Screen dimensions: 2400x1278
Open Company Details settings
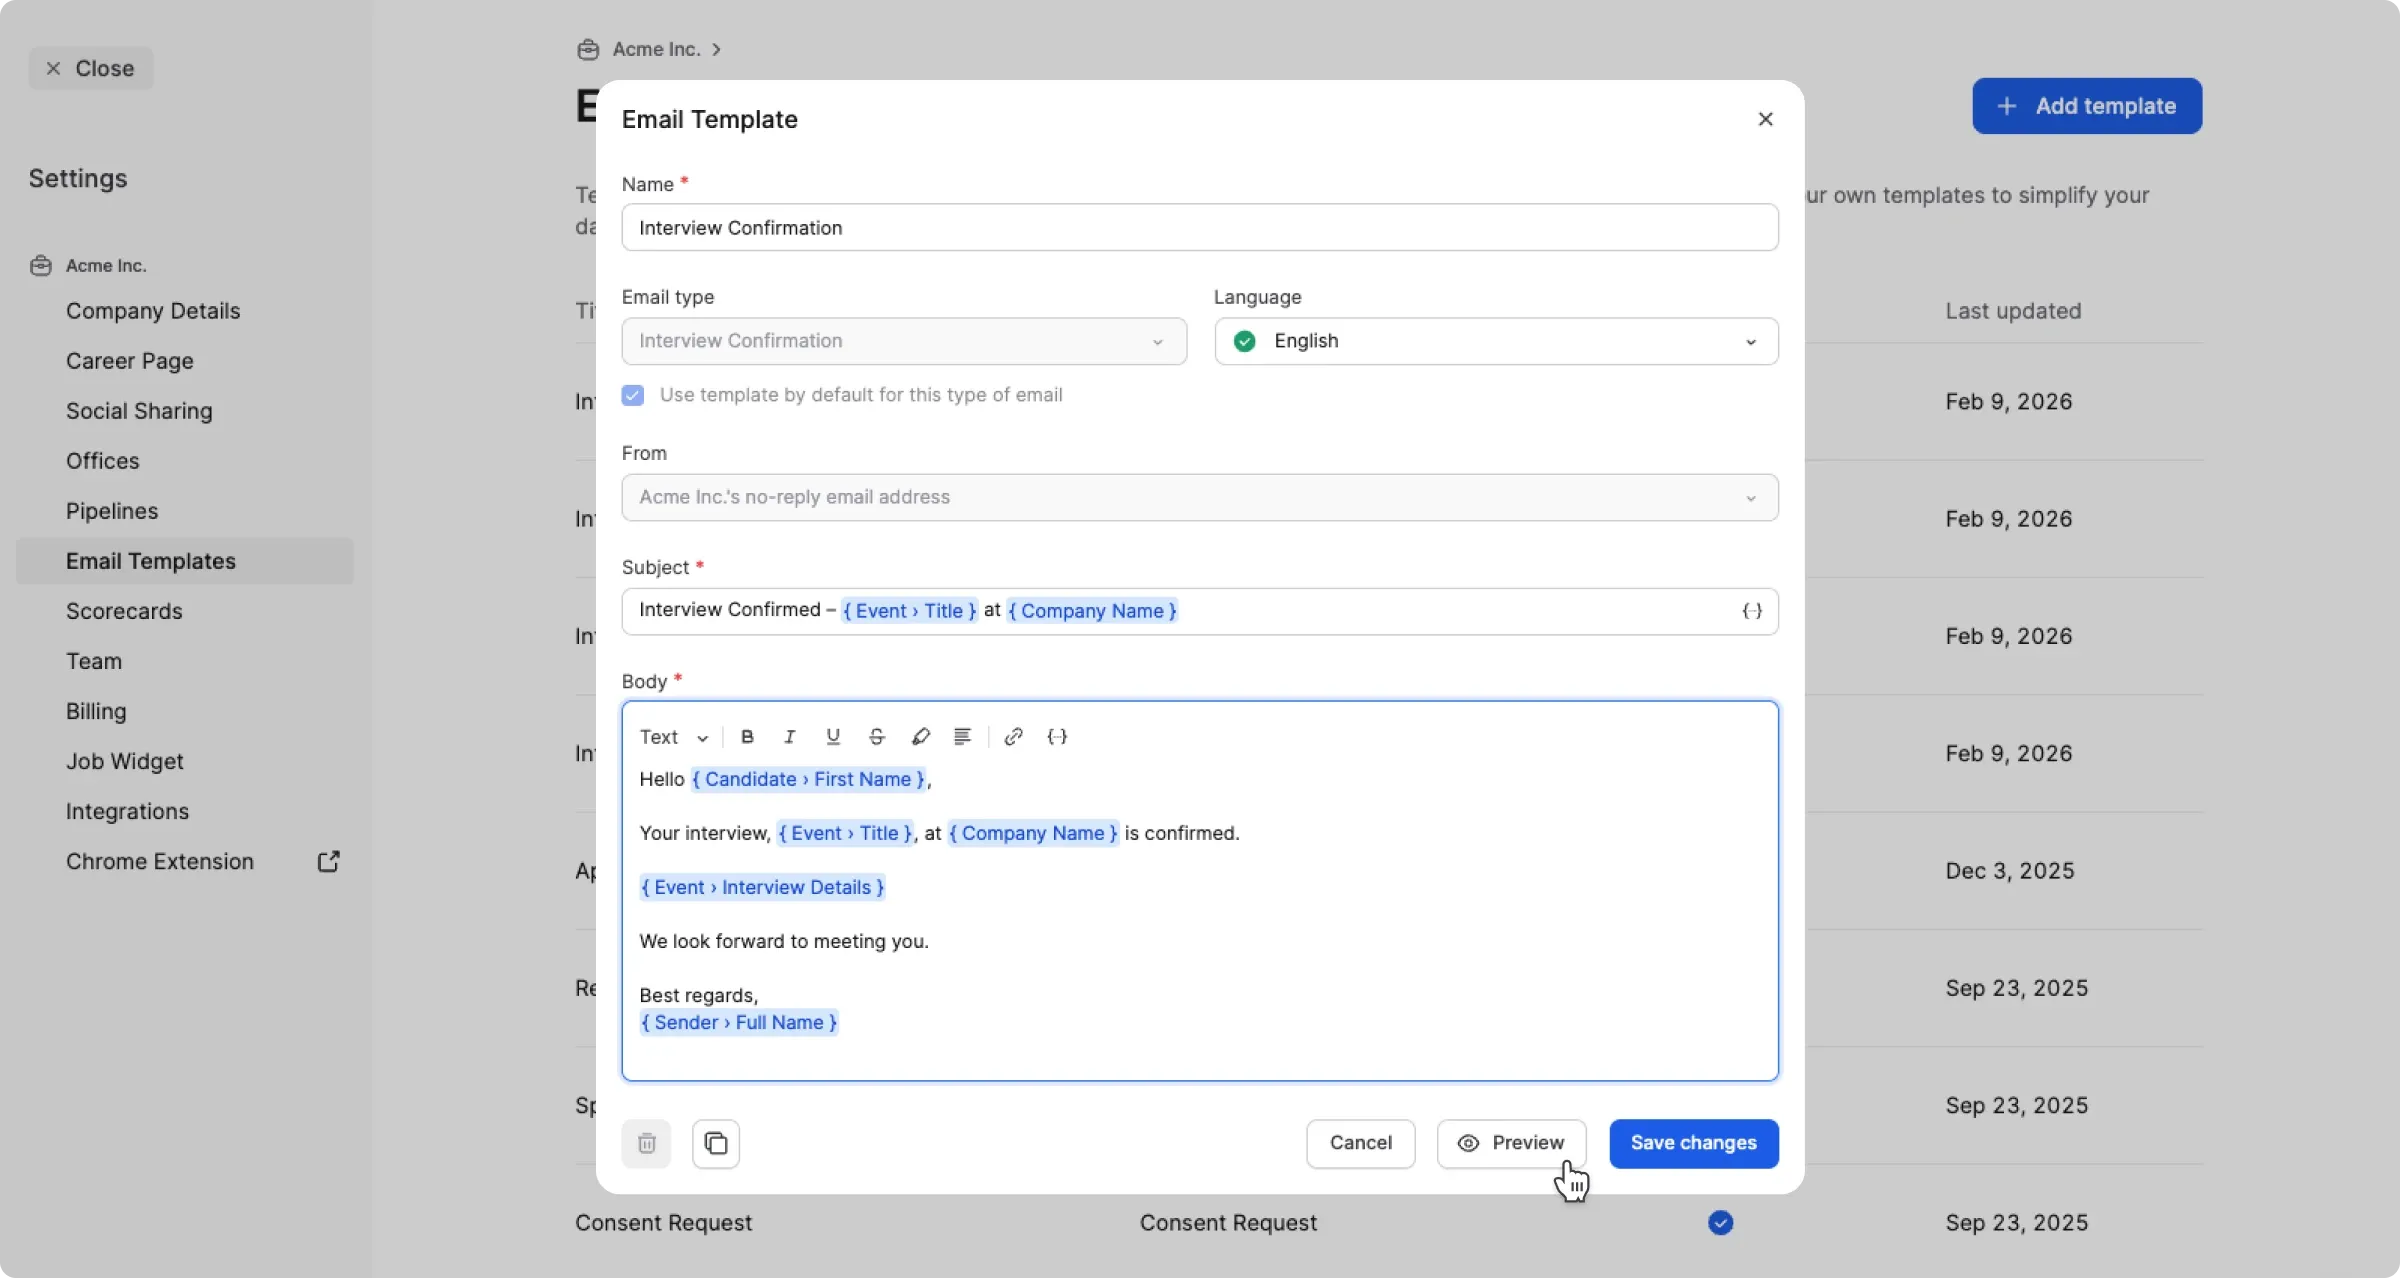coord(153,311)
